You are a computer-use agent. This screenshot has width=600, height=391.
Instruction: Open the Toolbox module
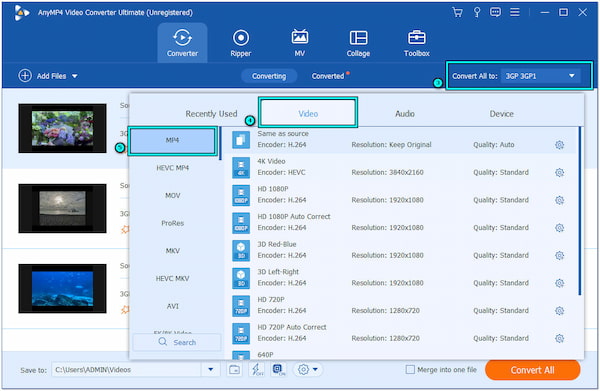[x=417, y=43]
